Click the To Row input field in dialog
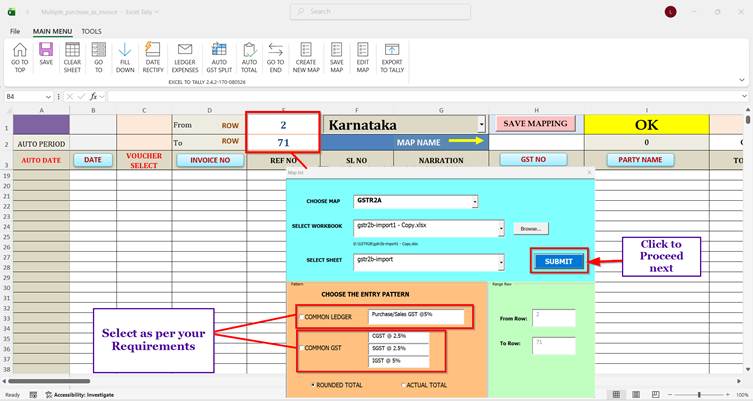Screen dimensions: 753x401 [x=554, y=346]
